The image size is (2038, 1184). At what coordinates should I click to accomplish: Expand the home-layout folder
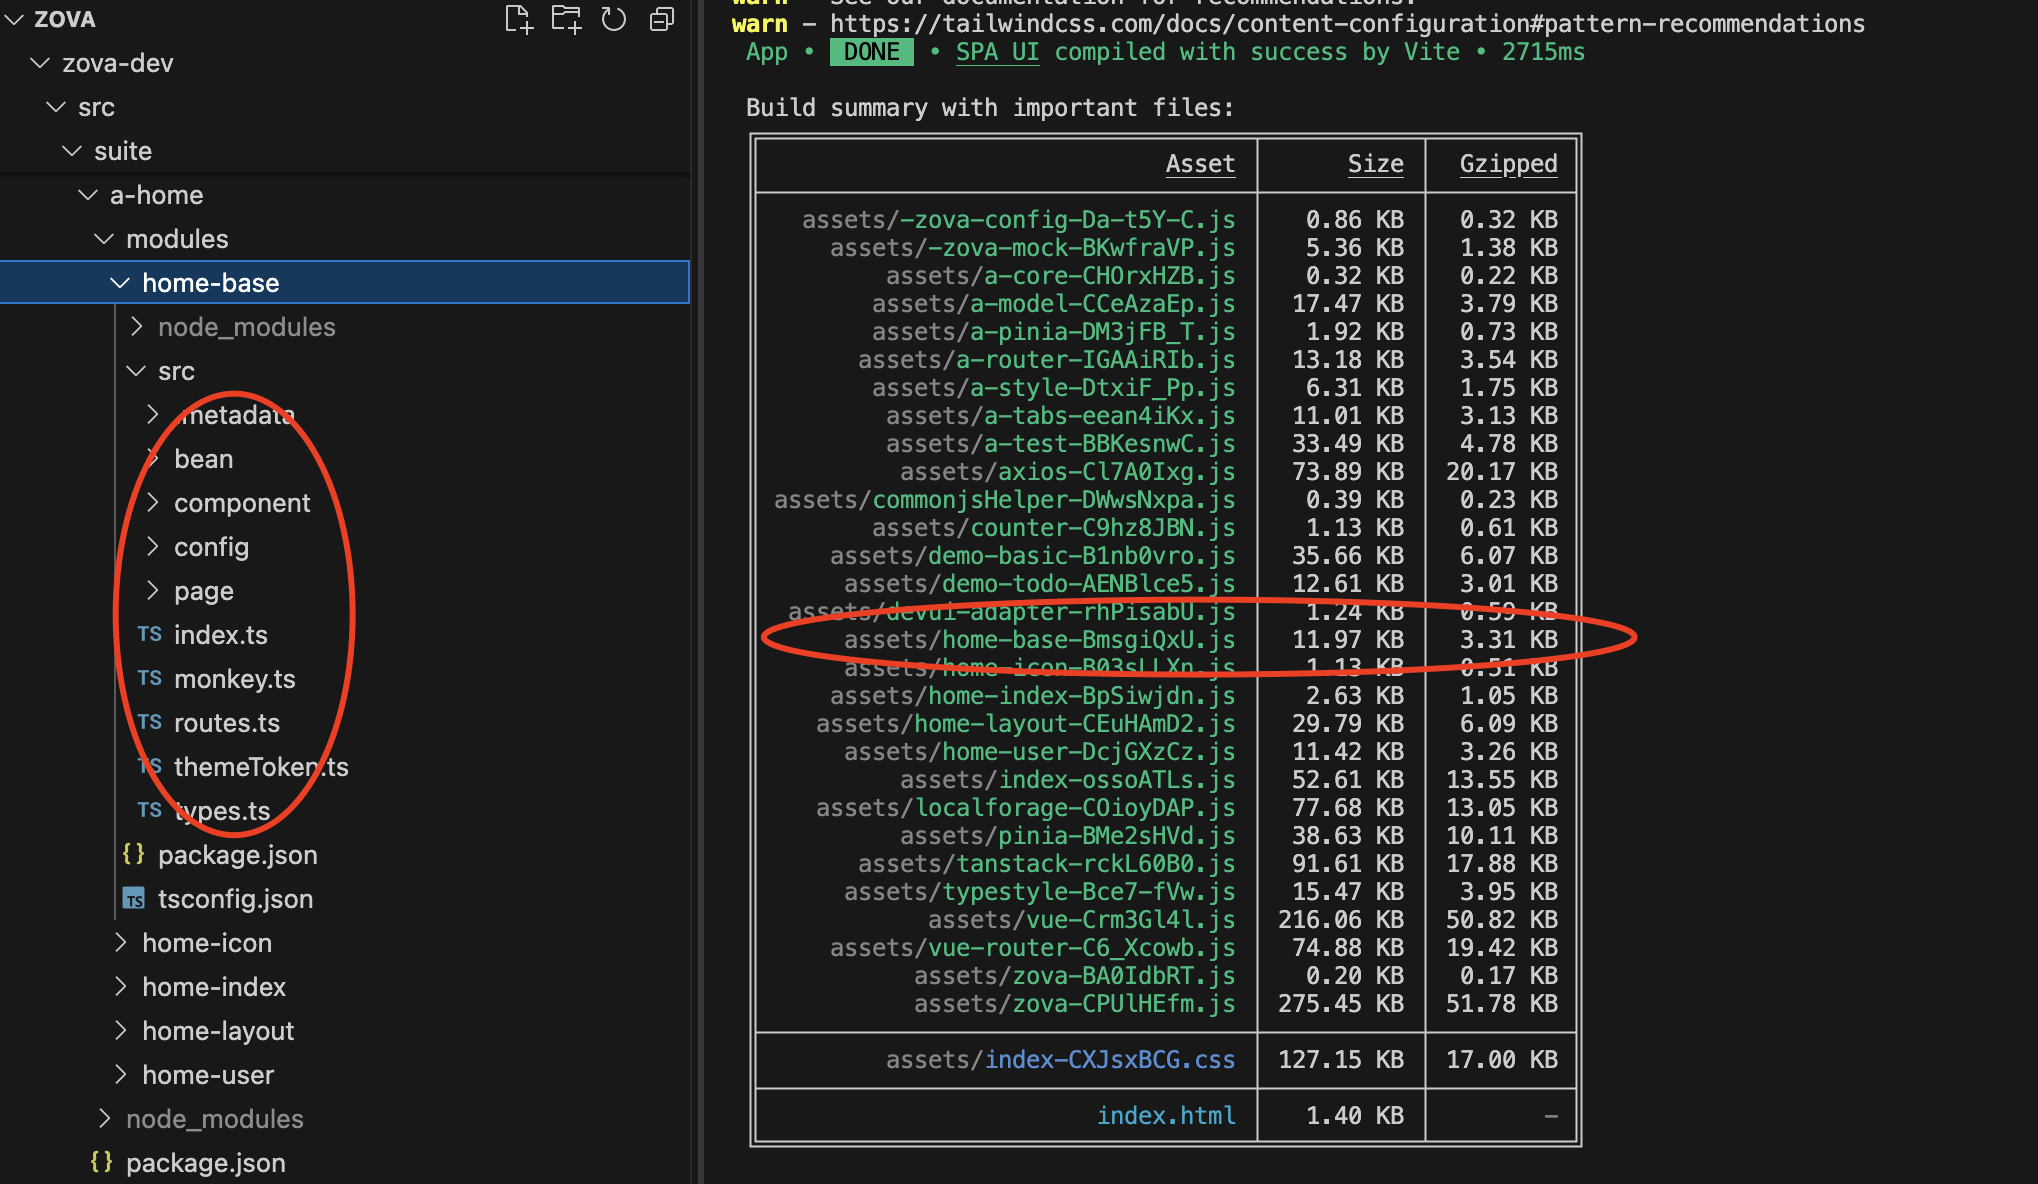pos(217,1031)
